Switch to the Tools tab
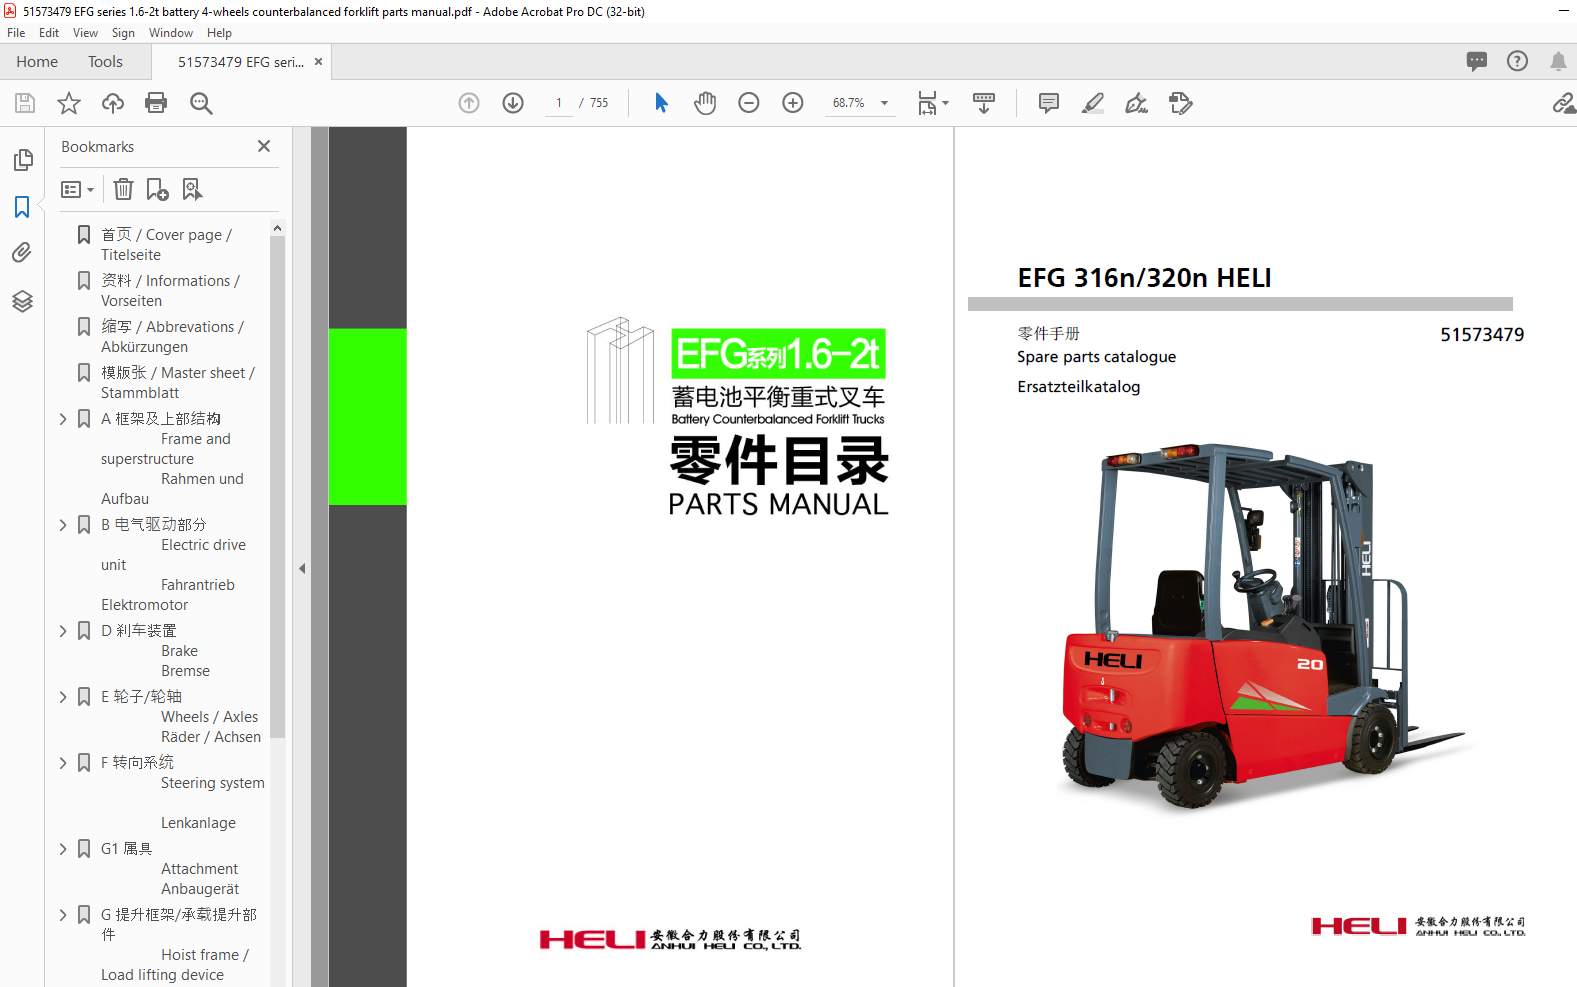1577x987 pixels. pyautogui.click(x=105, y=62)
